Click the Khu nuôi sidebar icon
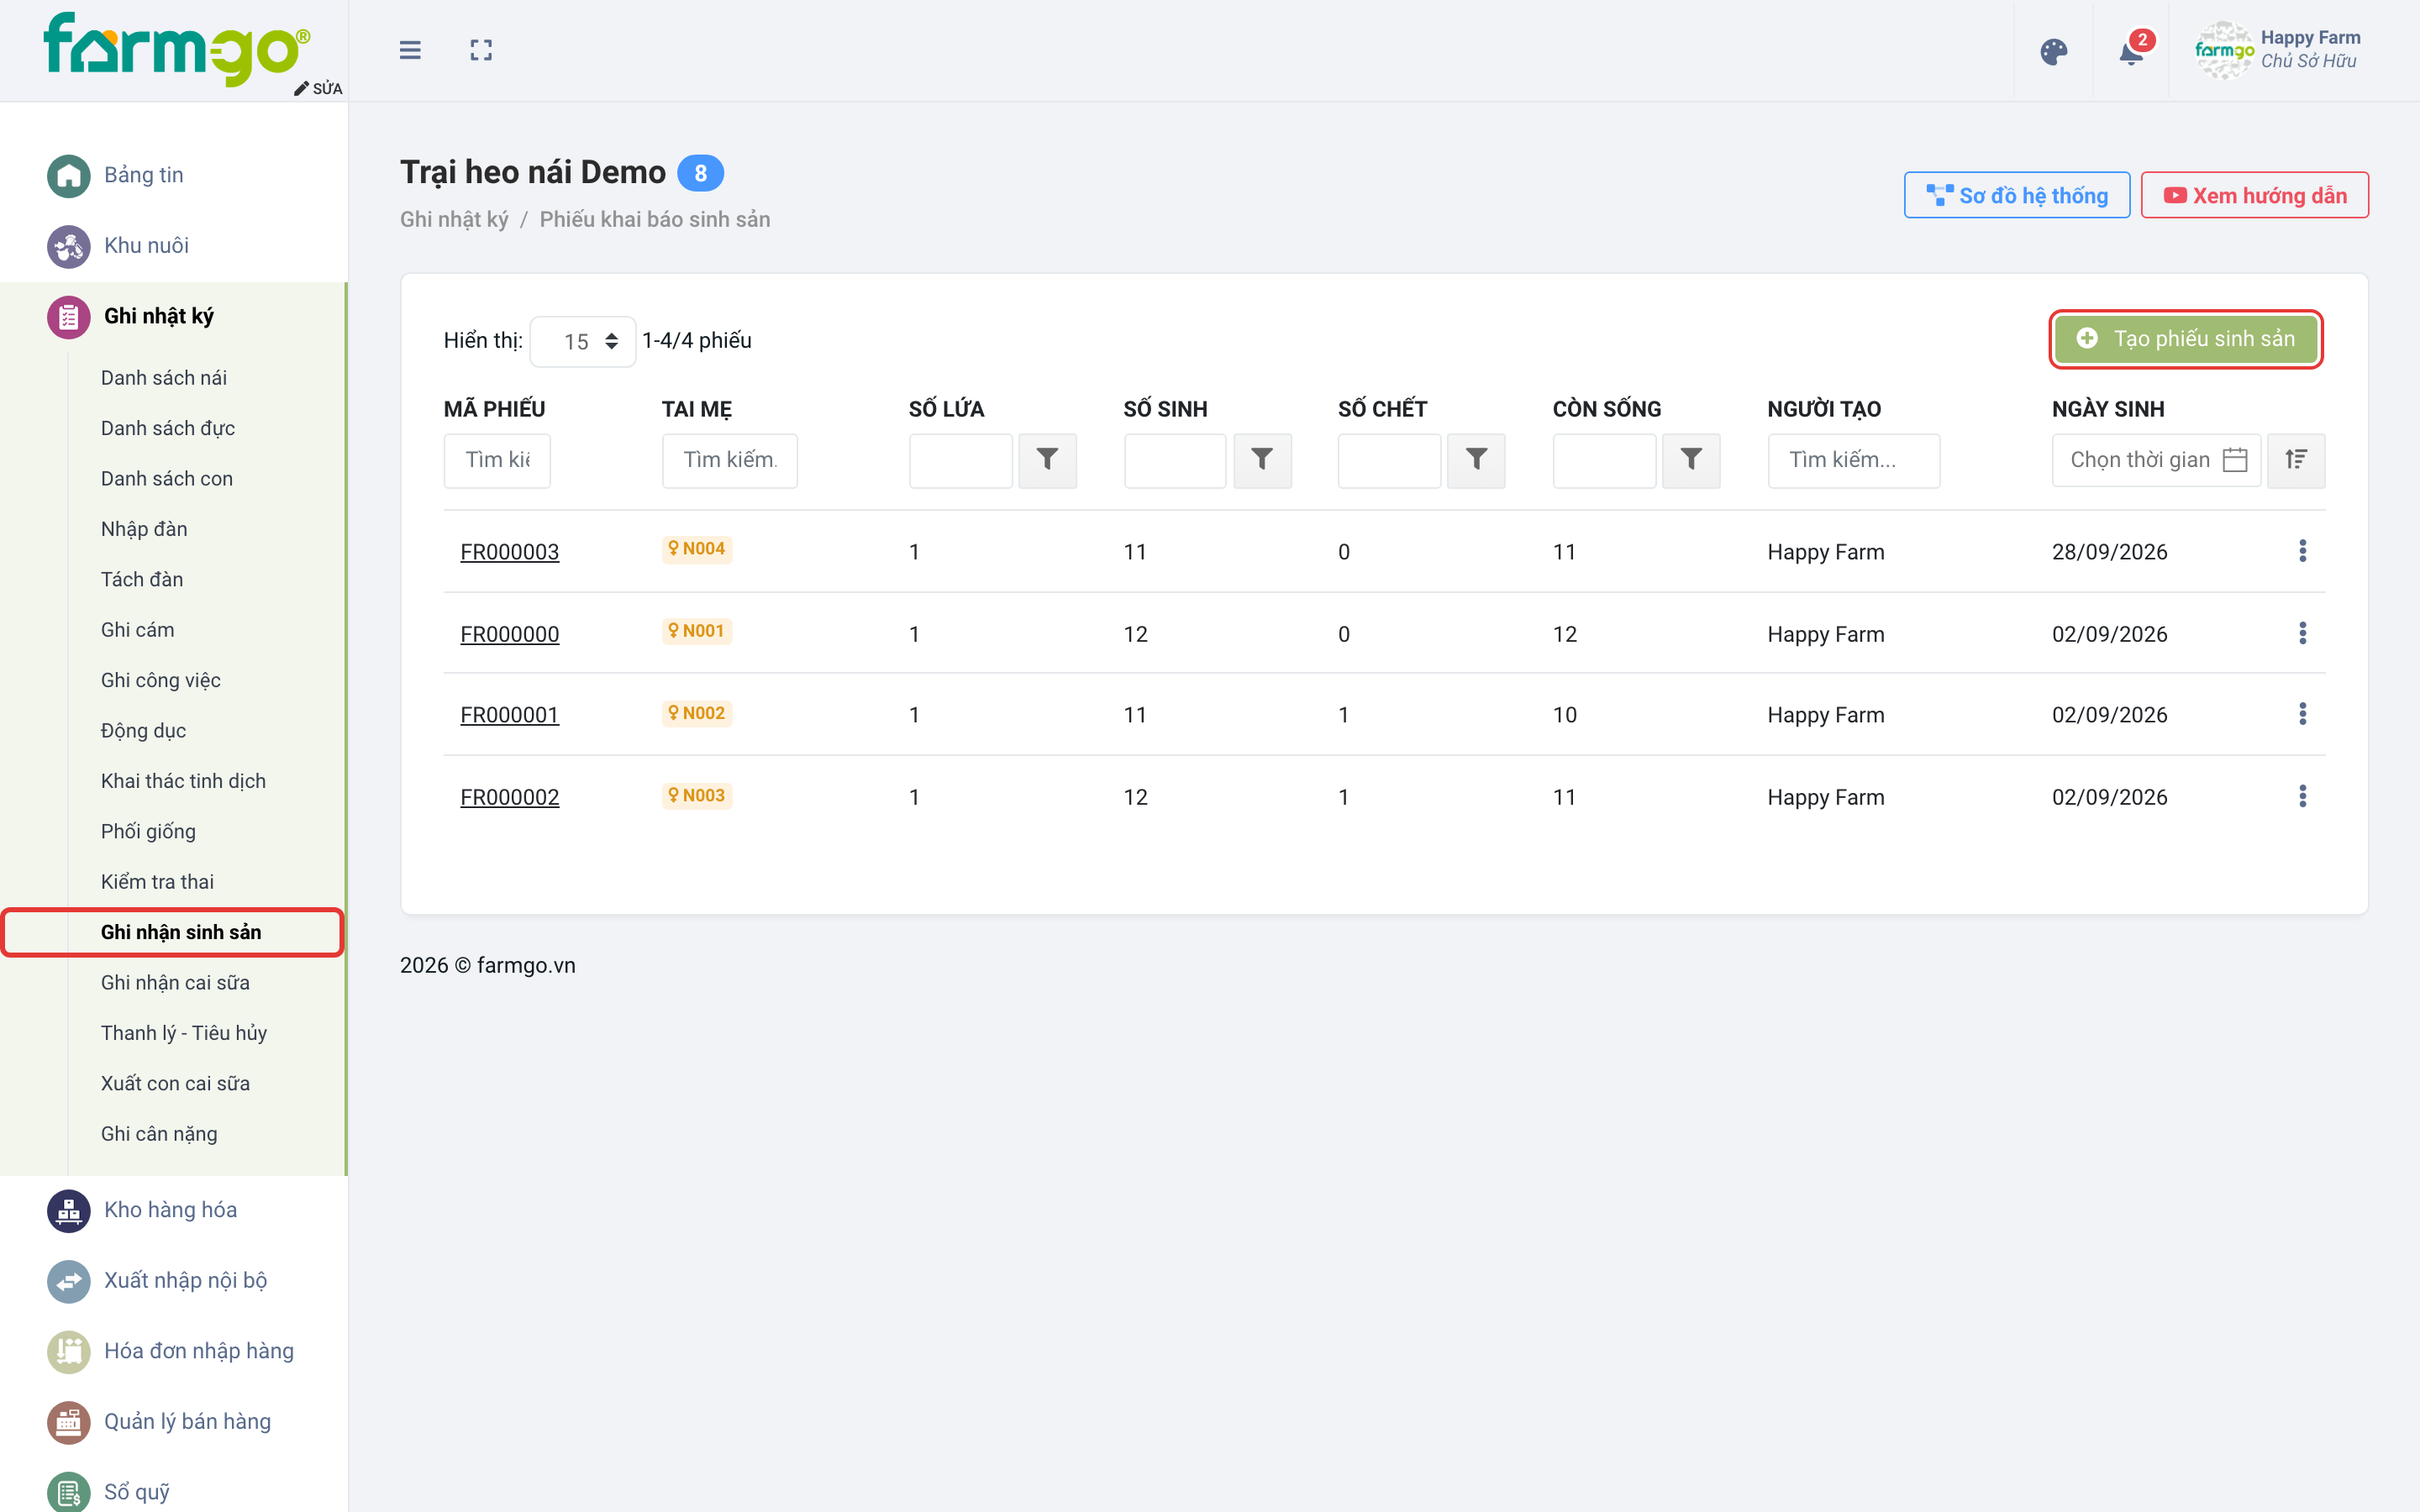The image size is (2420, 1512). 69,247
